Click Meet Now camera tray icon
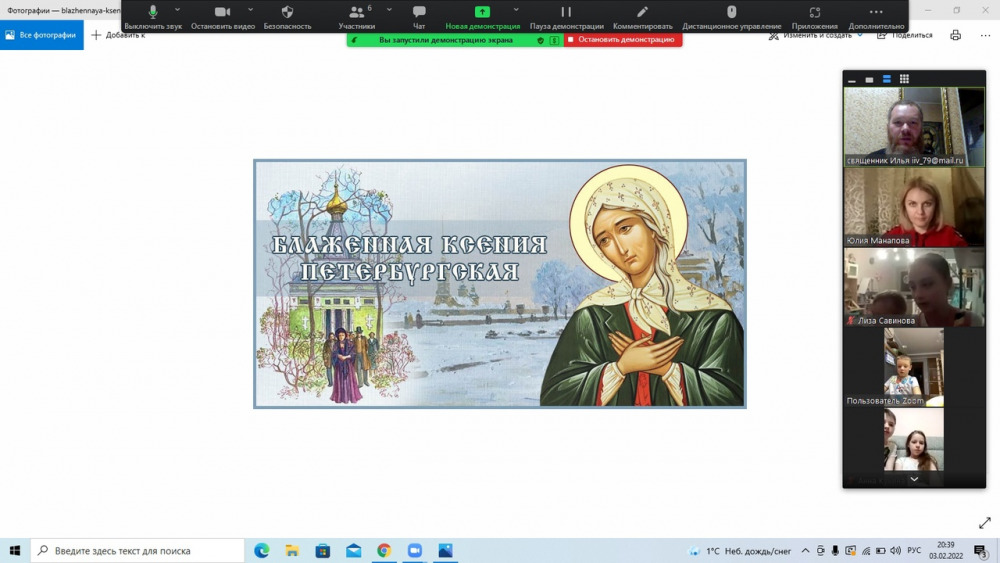 tap(821, 551)
